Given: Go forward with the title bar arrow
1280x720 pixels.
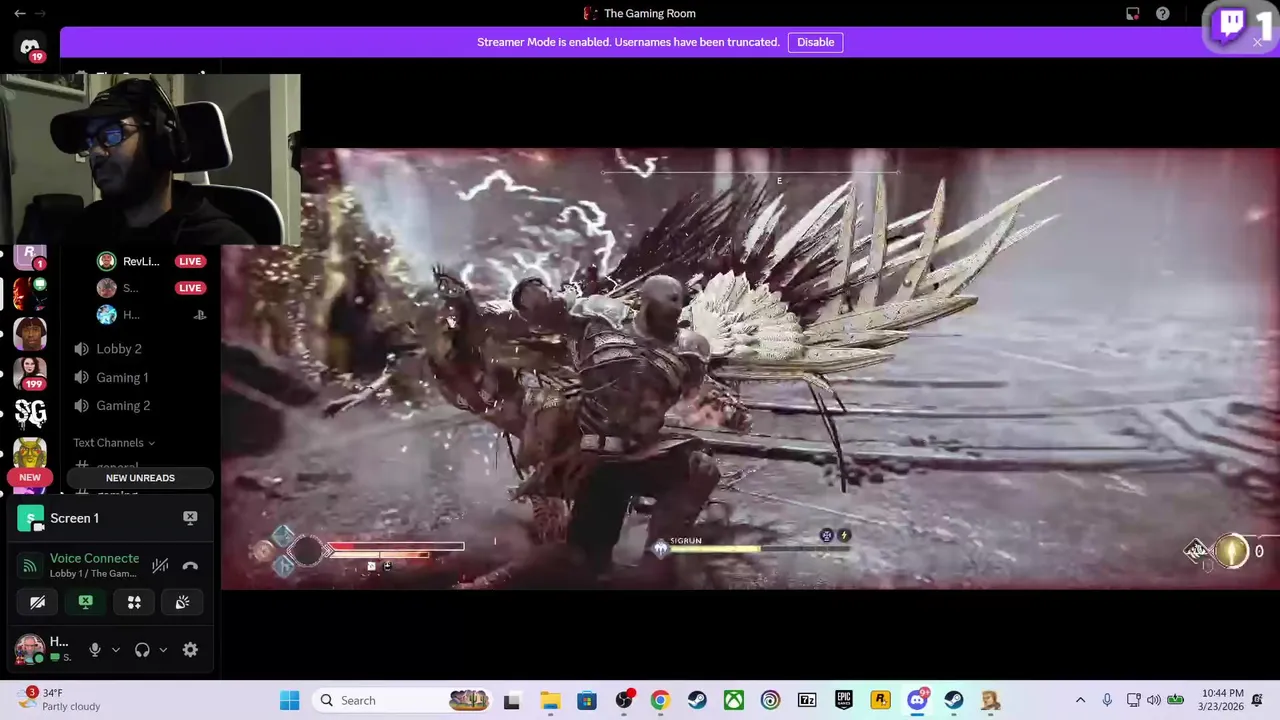Looking at the screenshot, I should [41, 14].
